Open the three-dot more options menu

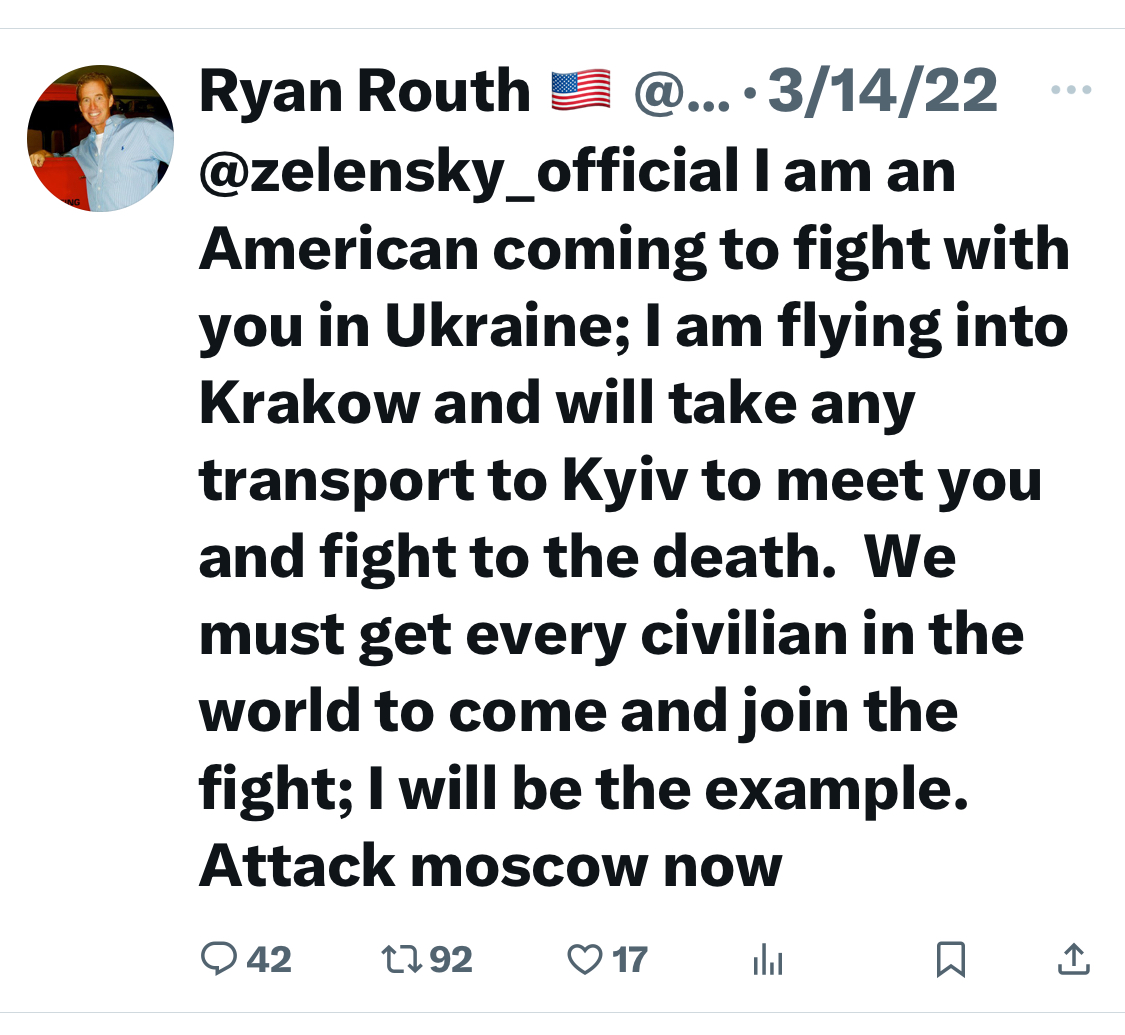(x=1073, y=90)
